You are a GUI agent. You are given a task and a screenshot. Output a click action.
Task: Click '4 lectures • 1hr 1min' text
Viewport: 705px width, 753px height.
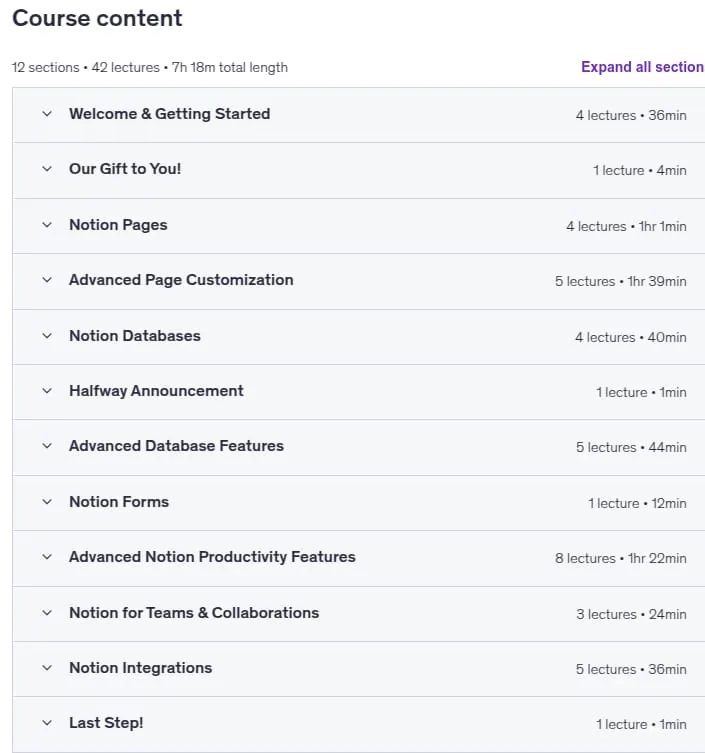626,226
